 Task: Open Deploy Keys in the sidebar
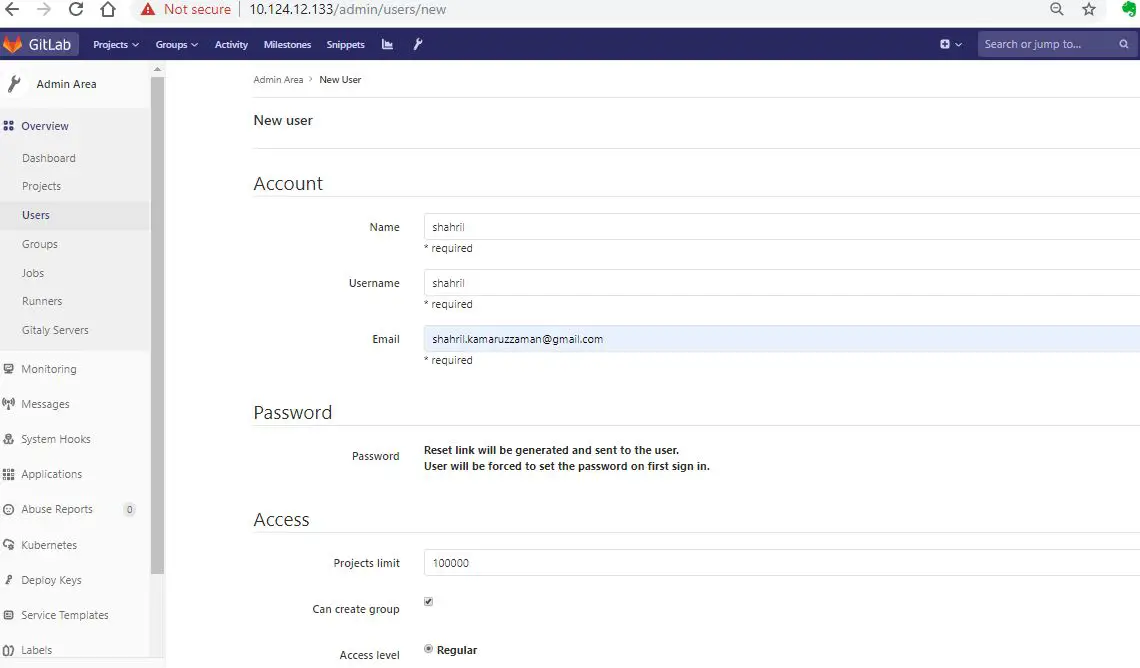point(50,579)
